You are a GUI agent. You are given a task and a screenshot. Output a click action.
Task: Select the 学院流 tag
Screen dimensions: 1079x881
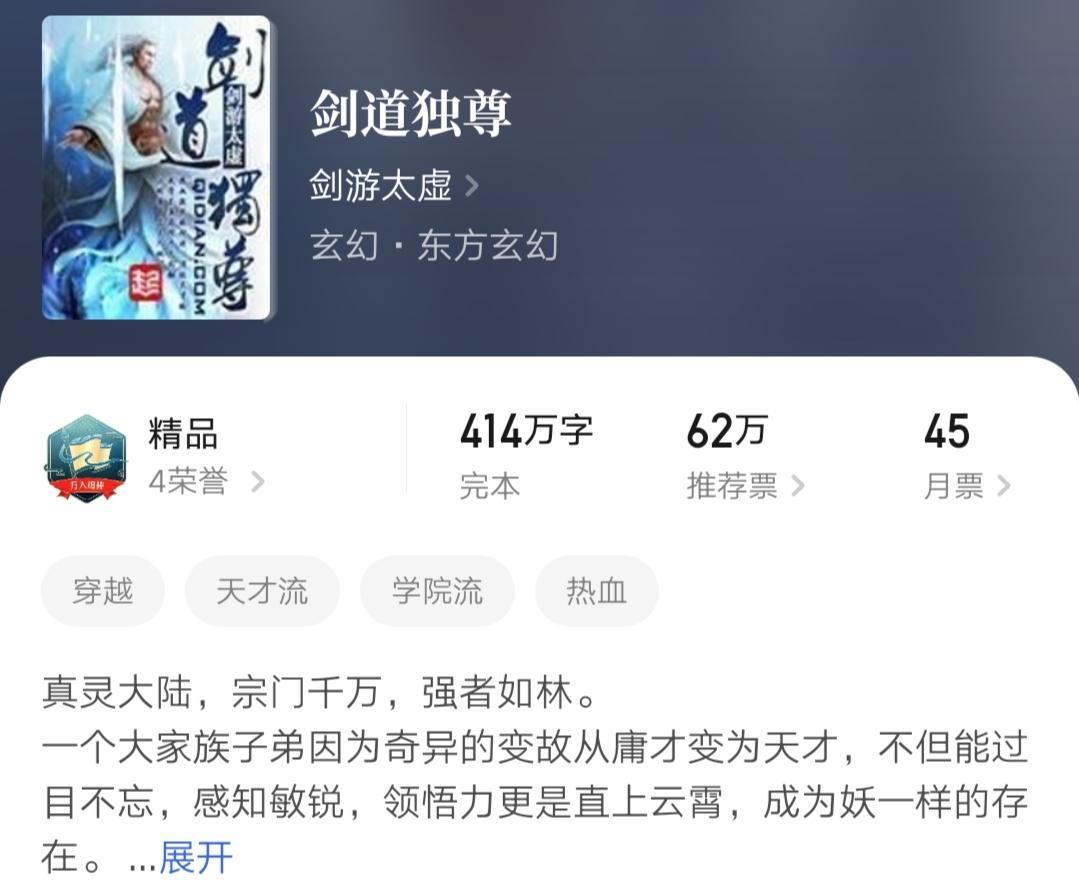point(437,591)
